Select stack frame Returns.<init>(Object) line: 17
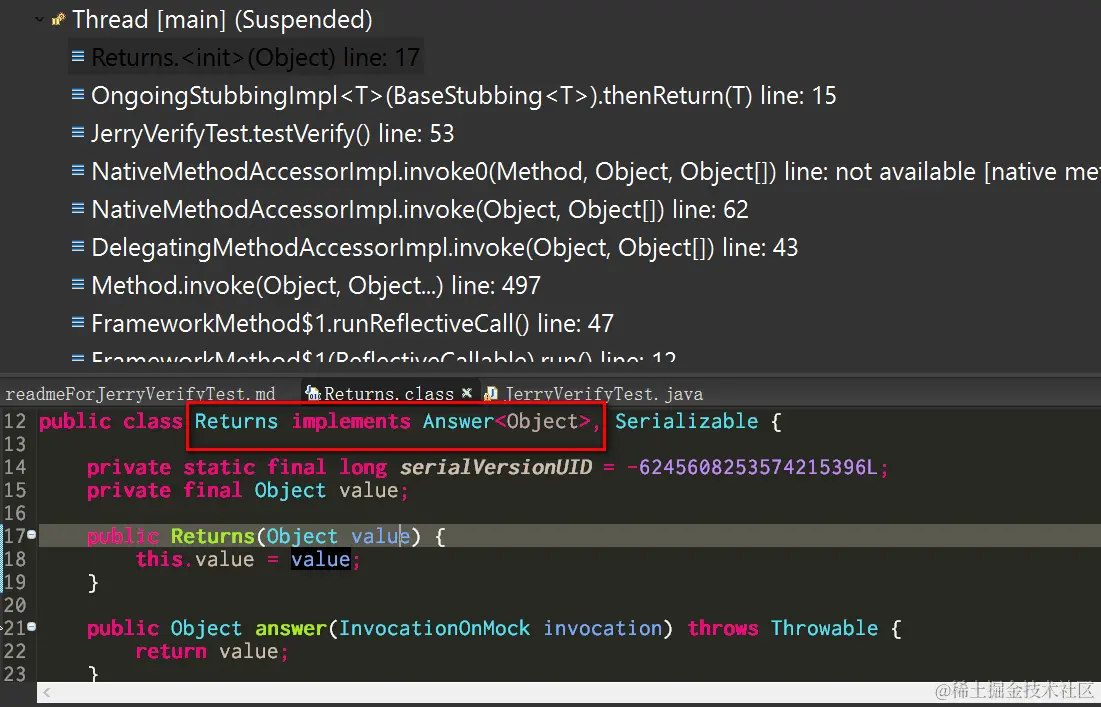 (x=256, y=57)
